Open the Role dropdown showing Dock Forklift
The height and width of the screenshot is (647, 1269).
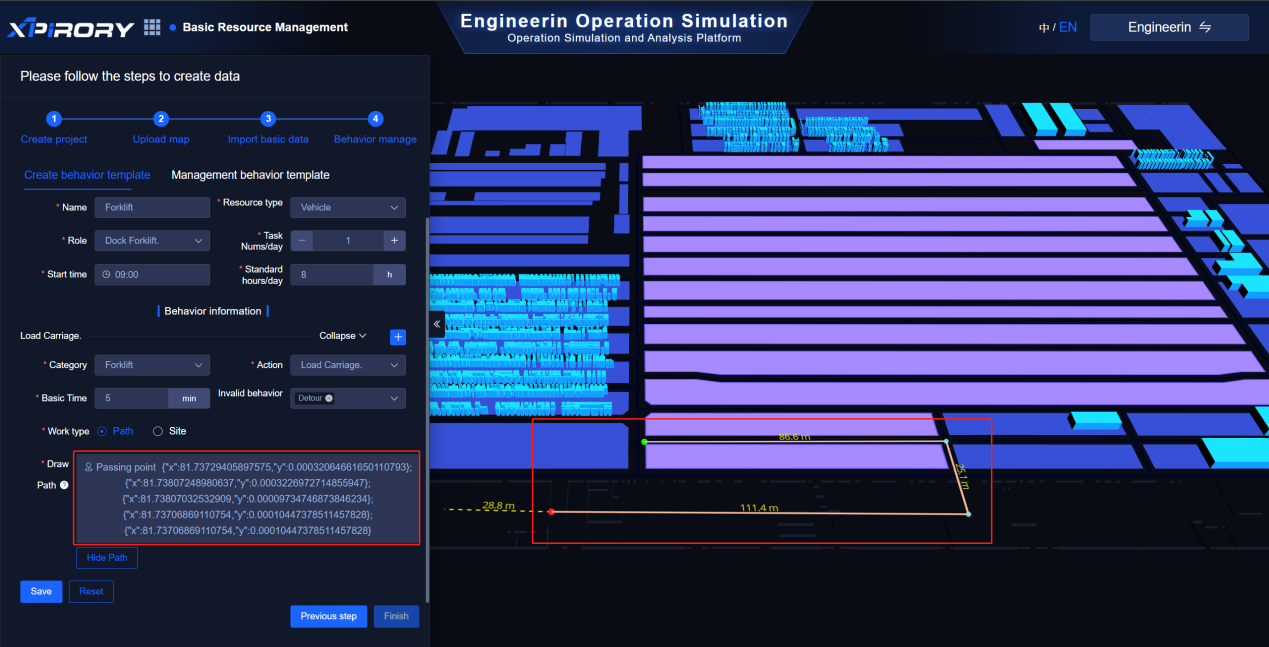click(152, 241)
